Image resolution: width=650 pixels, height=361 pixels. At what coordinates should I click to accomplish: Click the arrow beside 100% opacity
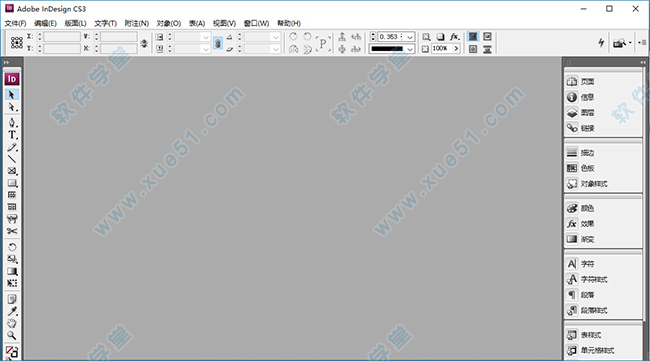click(x=456, y=48)
